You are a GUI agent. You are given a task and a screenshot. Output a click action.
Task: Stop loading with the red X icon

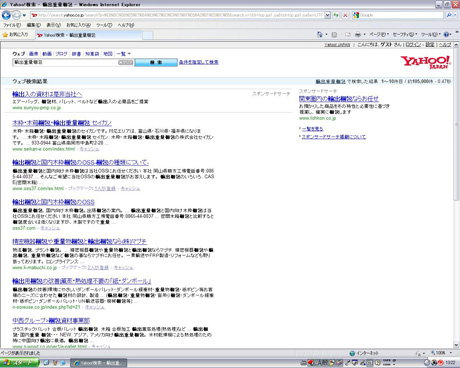pos(345,15)
